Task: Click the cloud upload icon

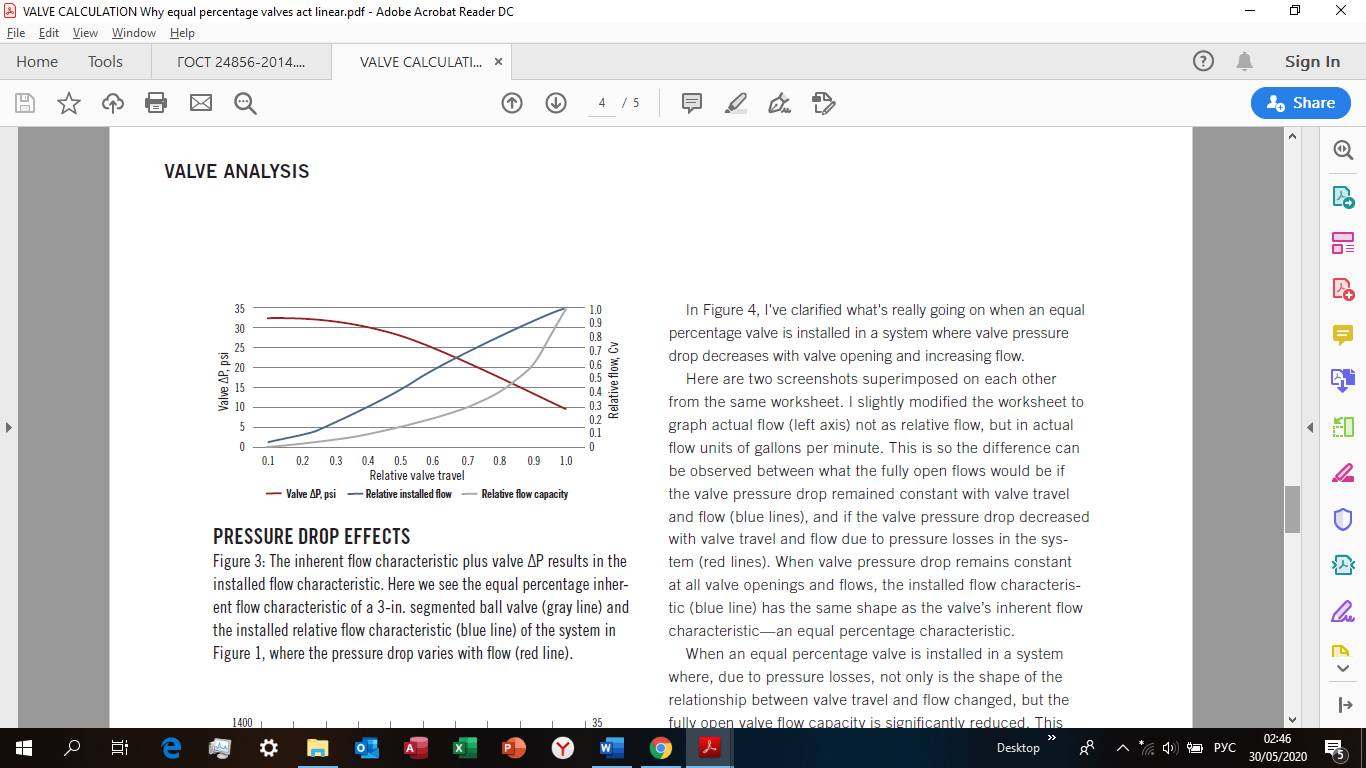Action: point(113,103)
